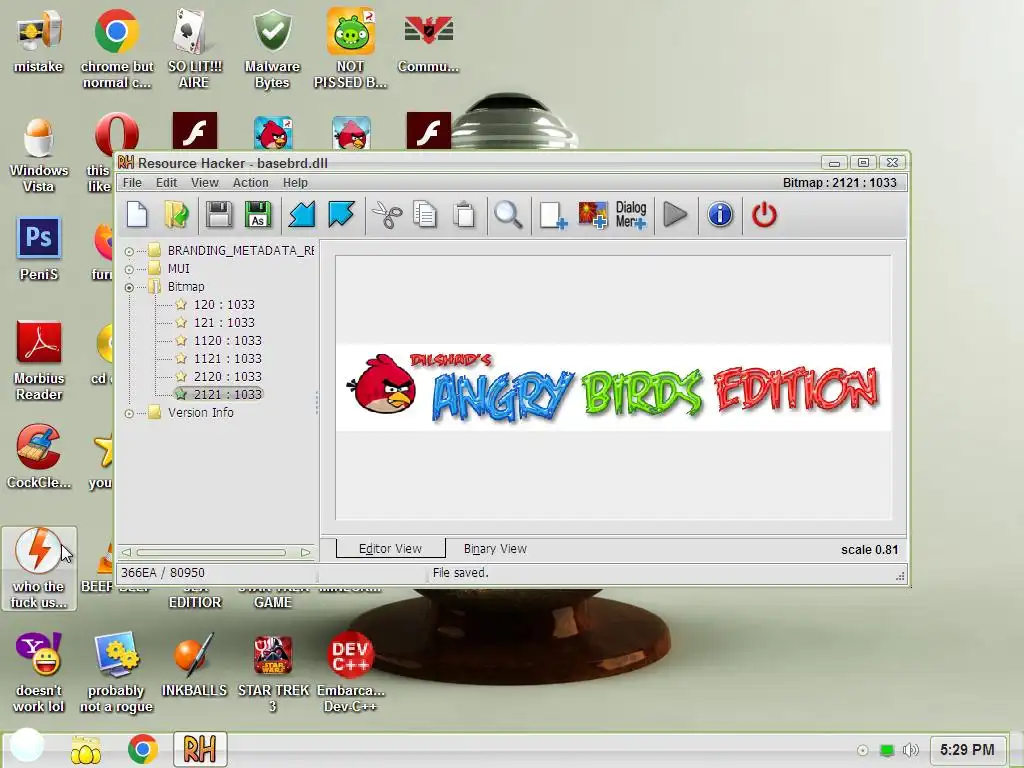Open the 'SO LIT!!! AIRE' cards shortcut
1024x768 pixels.
(x=194, y=49)
